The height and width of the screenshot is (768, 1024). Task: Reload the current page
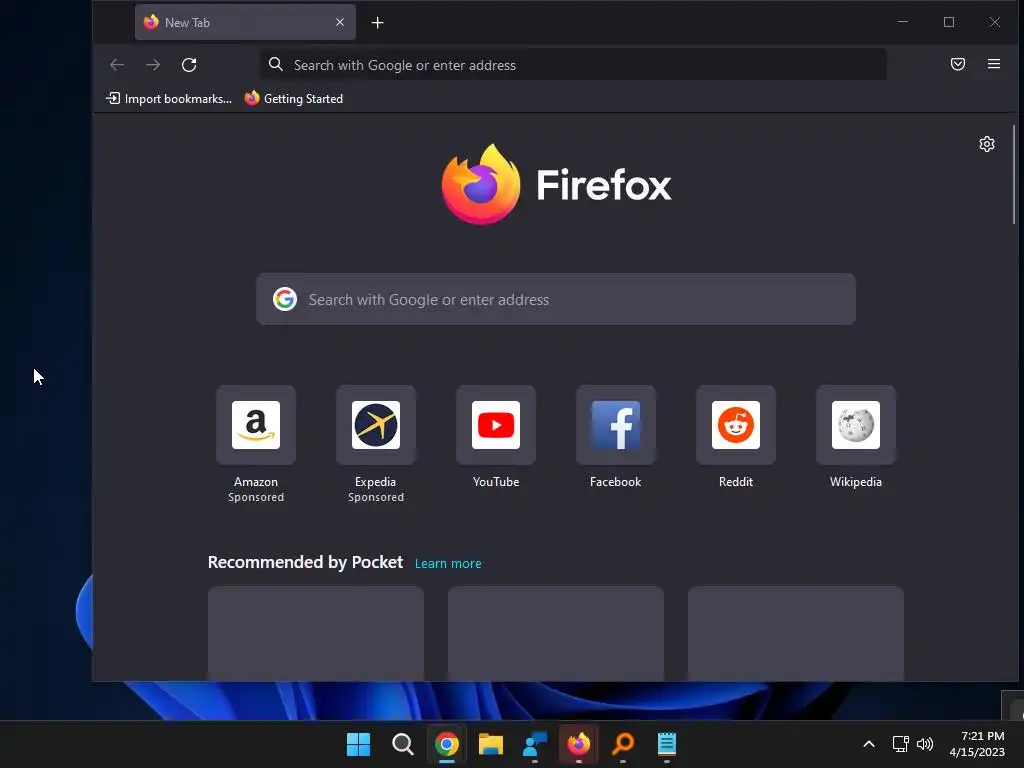coord(189,65)
